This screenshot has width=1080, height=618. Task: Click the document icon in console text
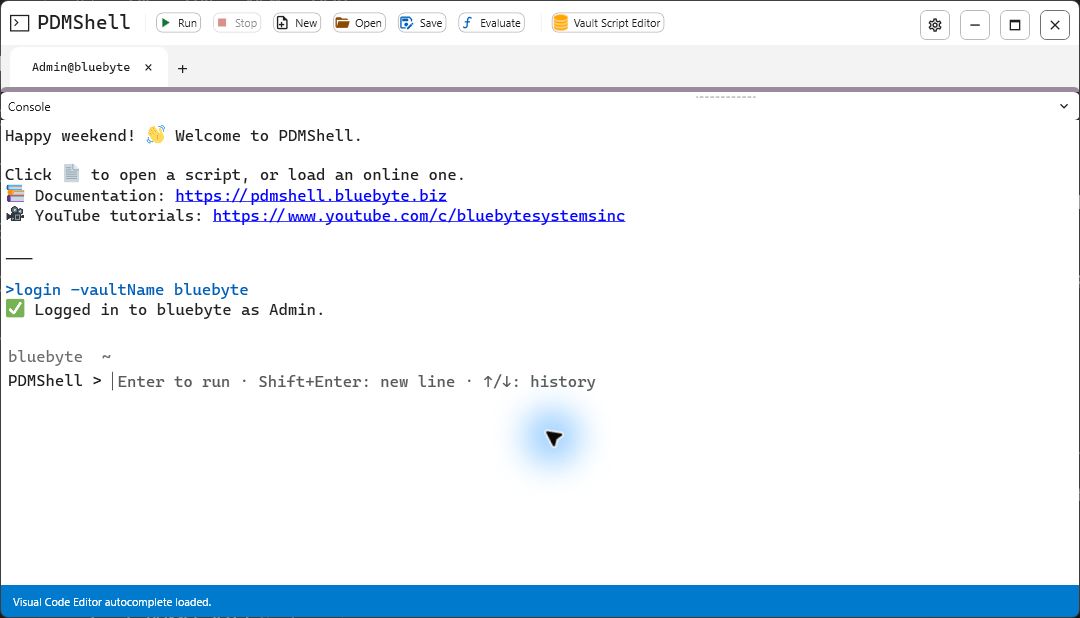[x=71, y=173]
